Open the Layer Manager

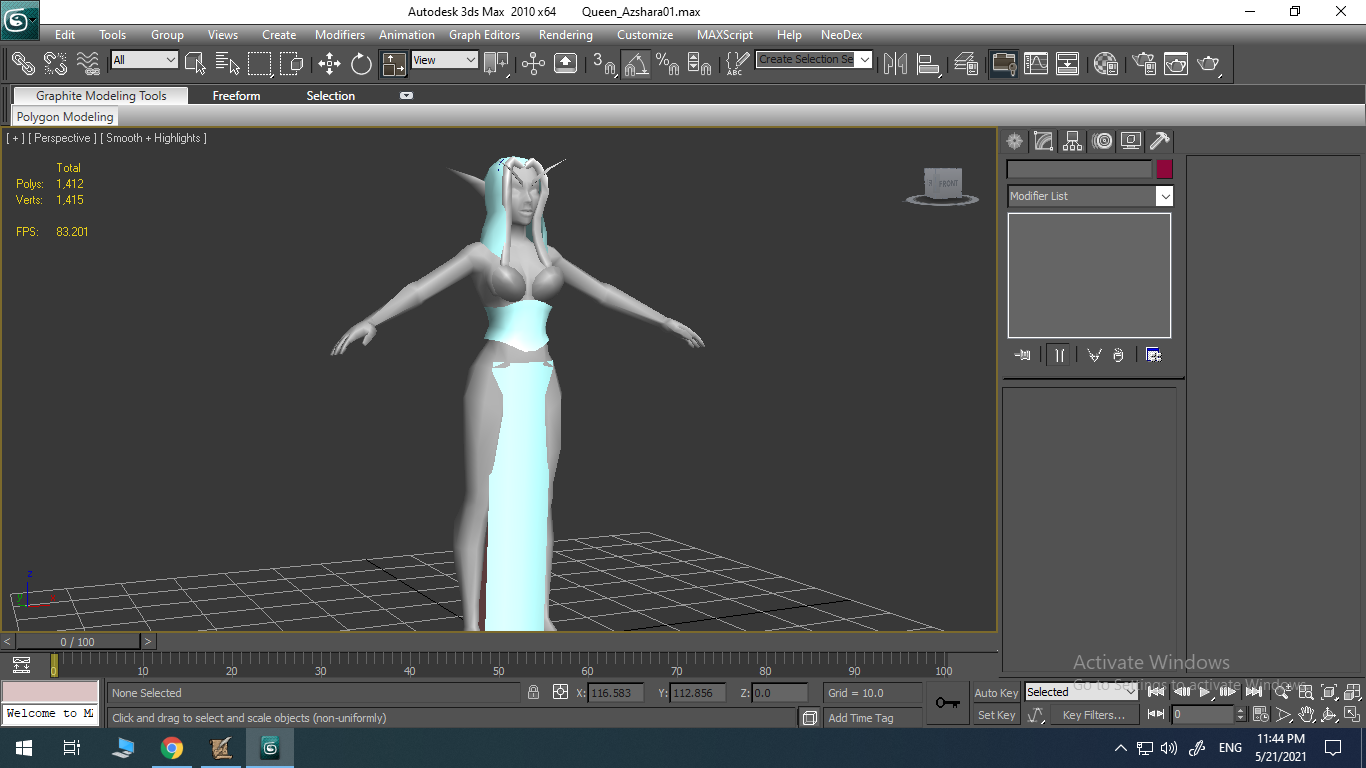pos(966,63)
